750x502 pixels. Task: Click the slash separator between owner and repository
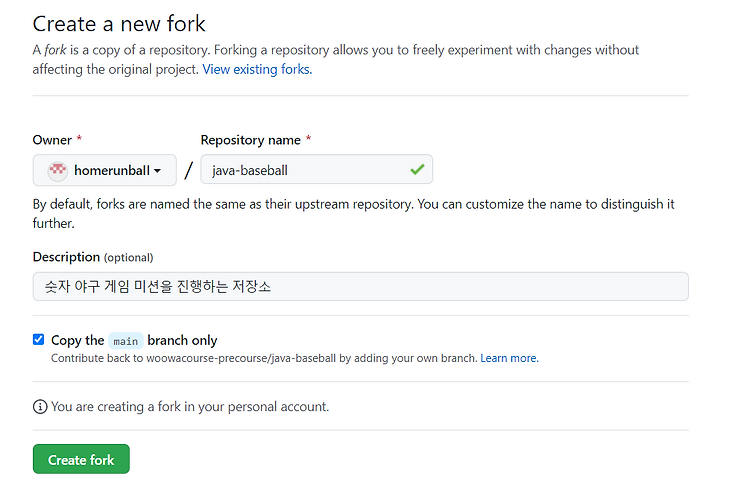click(x=189, y=170)
